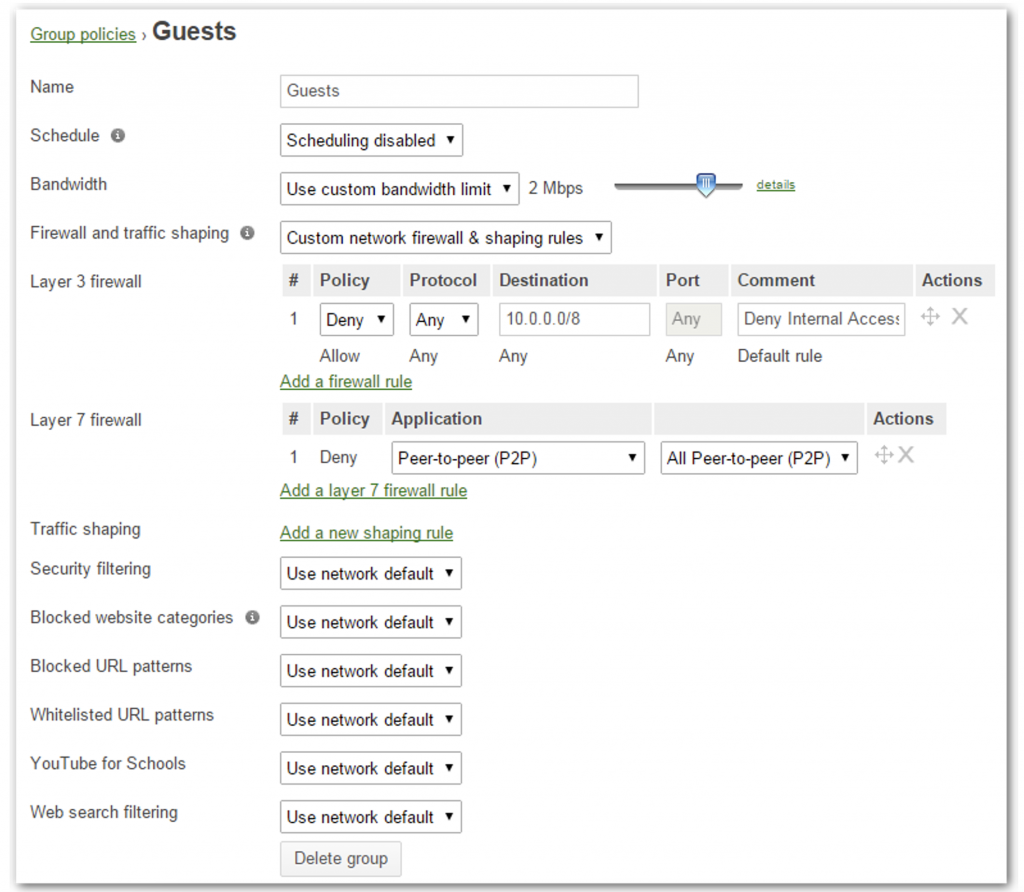
Task: Click move handle of Layer 3 firewall rule
Action: tap(930, 317)
